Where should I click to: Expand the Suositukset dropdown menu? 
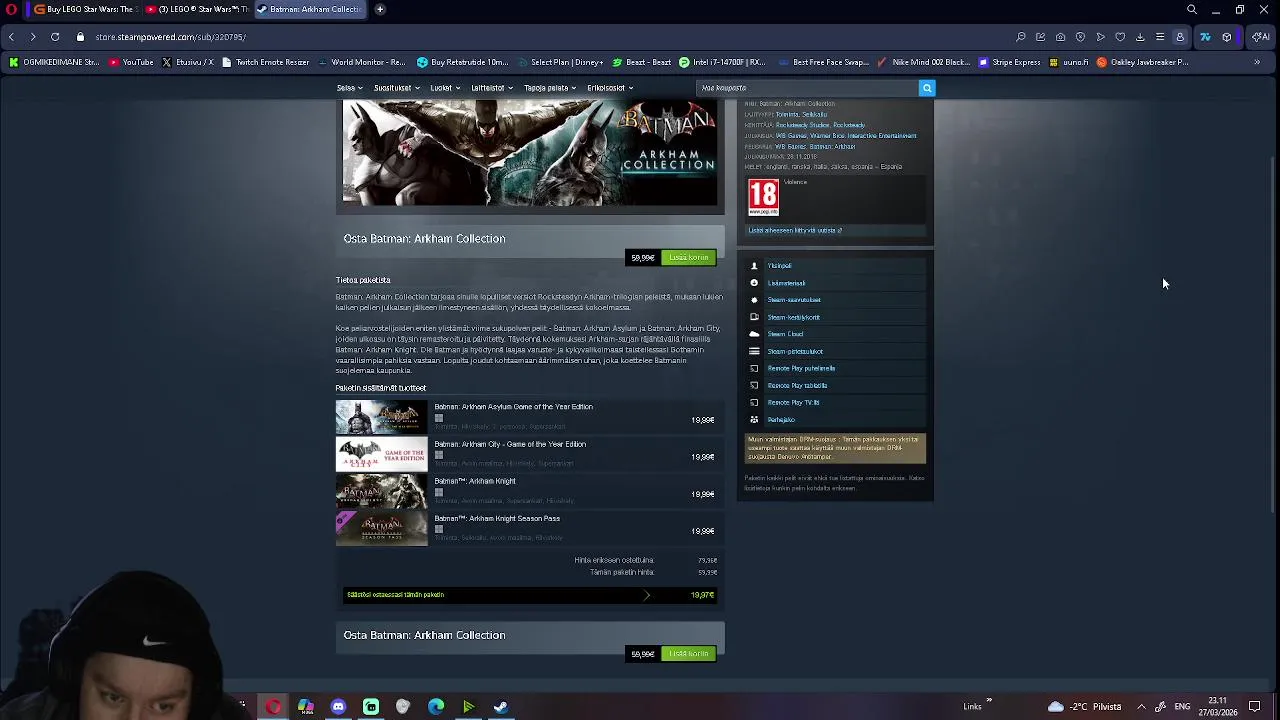[397, 88]
